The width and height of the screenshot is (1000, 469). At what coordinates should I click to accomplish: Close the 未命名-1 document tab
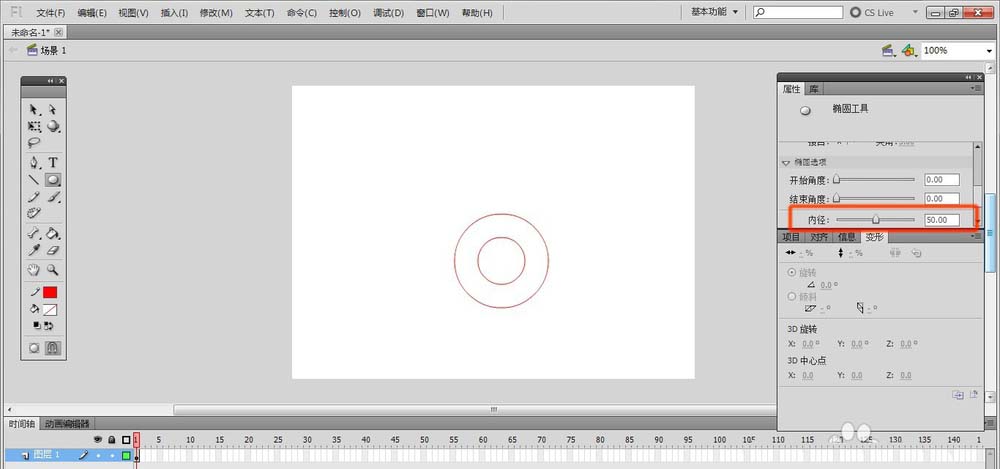click(59, 32)
